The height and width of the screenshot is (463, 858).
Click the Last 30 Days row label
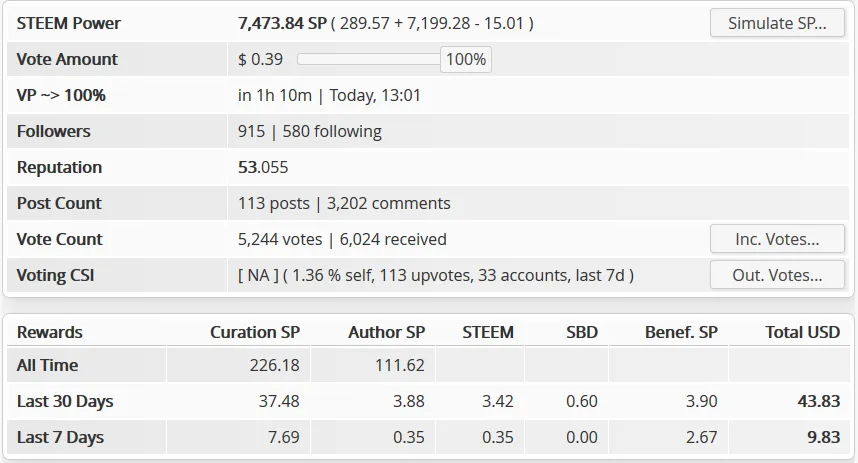[x=65, y=401]
